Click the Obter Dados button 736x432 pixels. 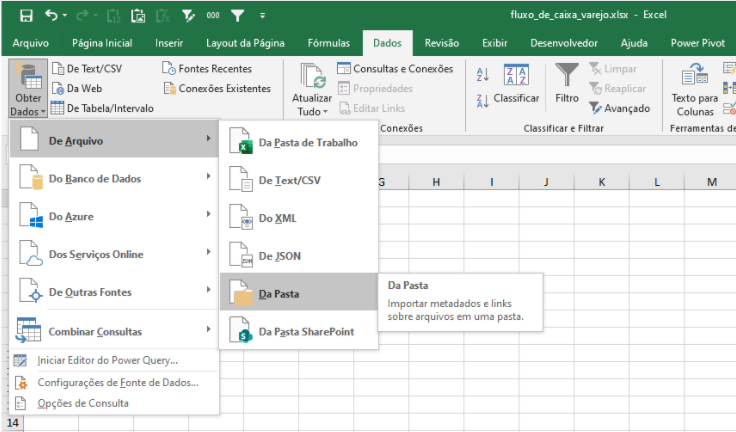pyautogui.click(x=28, y=88)
